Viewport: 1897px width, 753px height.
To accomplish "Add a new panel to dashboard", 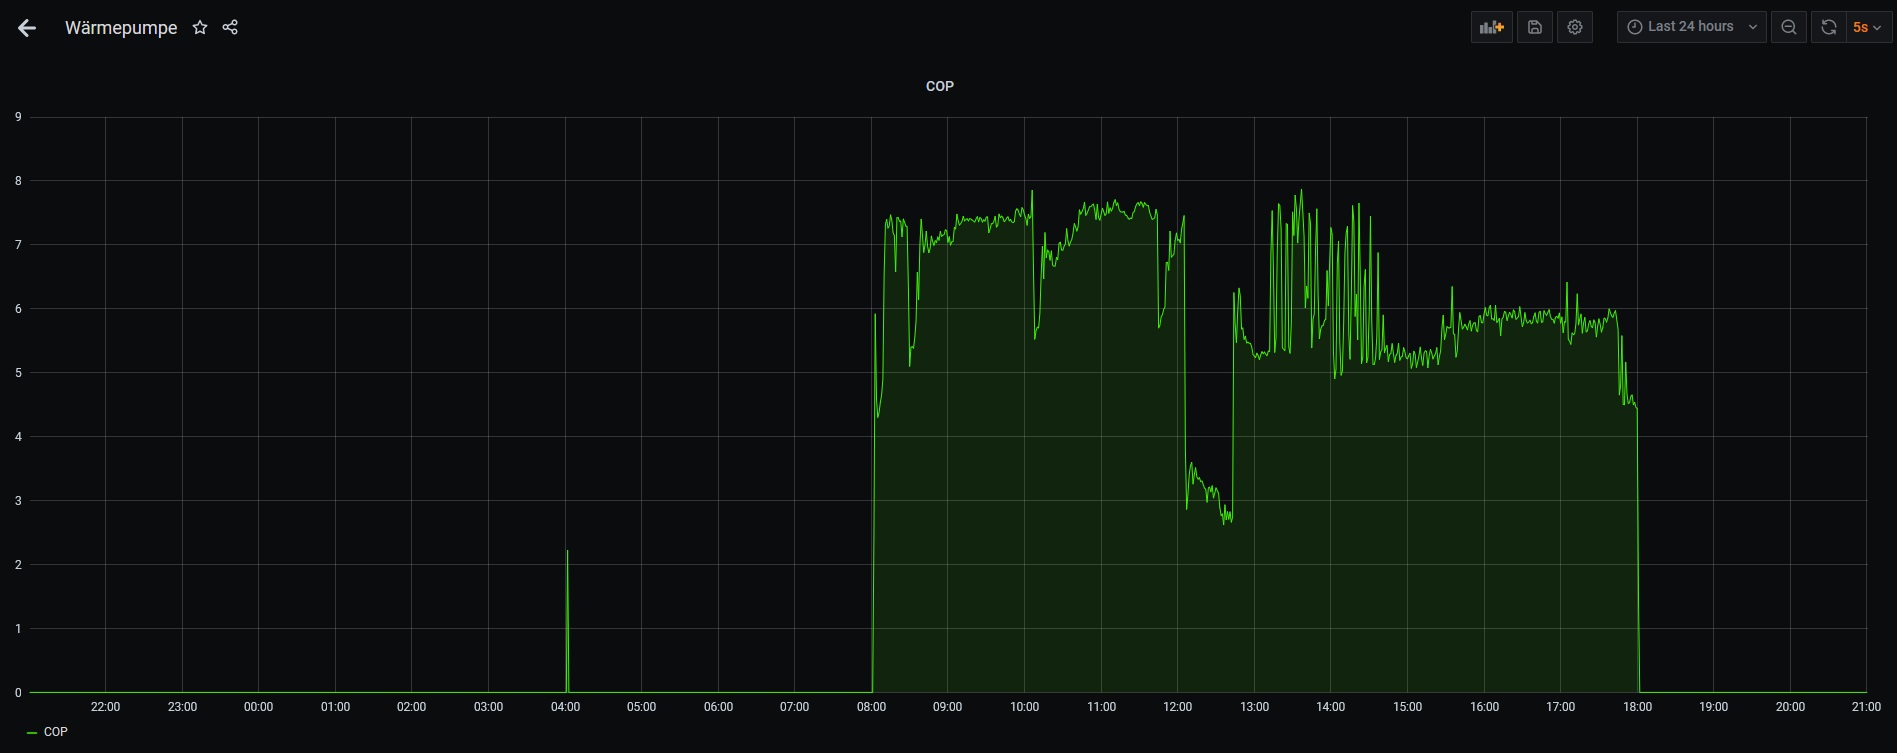I will pyautogui.click(x=1491, y=27).
